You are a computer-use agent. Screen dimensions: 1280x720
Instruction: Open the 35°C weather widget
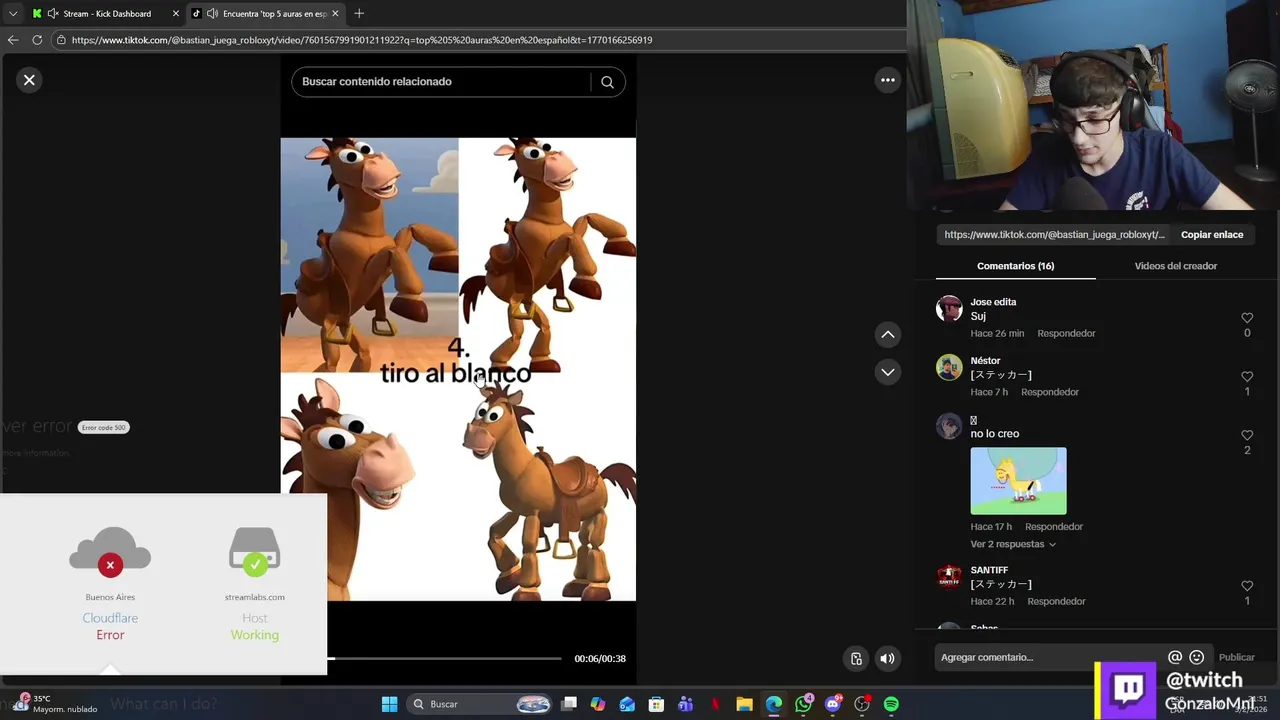click(57, 704)
